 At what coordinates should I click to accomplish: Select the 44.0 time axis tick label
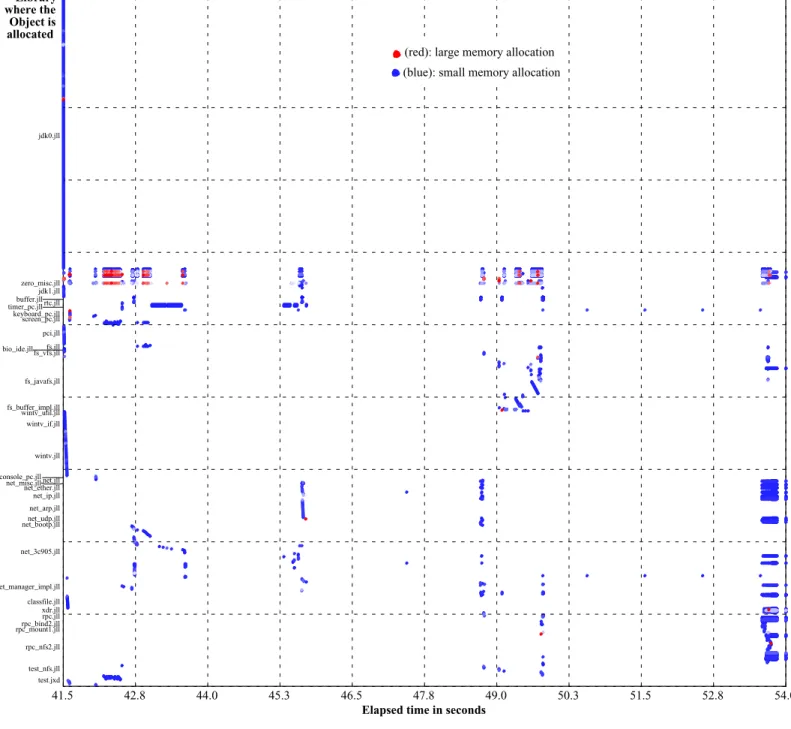click(x=207, y=696)
